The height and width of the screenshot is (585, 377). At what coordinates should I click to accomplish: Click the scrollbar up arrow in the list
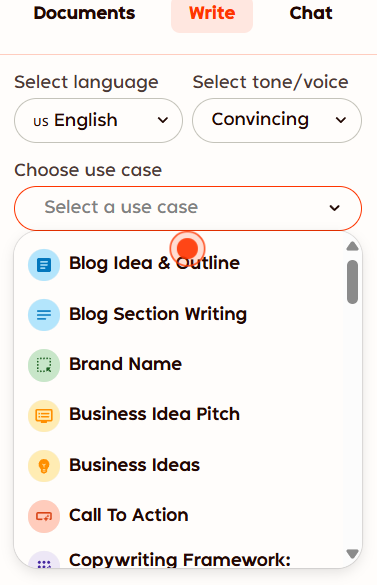coord(352,246)
